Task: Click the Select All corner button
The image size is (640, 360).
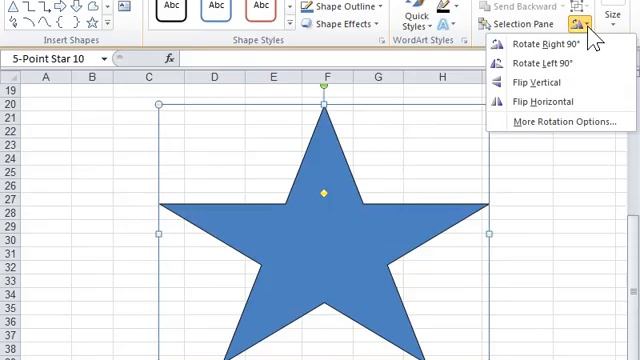Action: (10, 77)
